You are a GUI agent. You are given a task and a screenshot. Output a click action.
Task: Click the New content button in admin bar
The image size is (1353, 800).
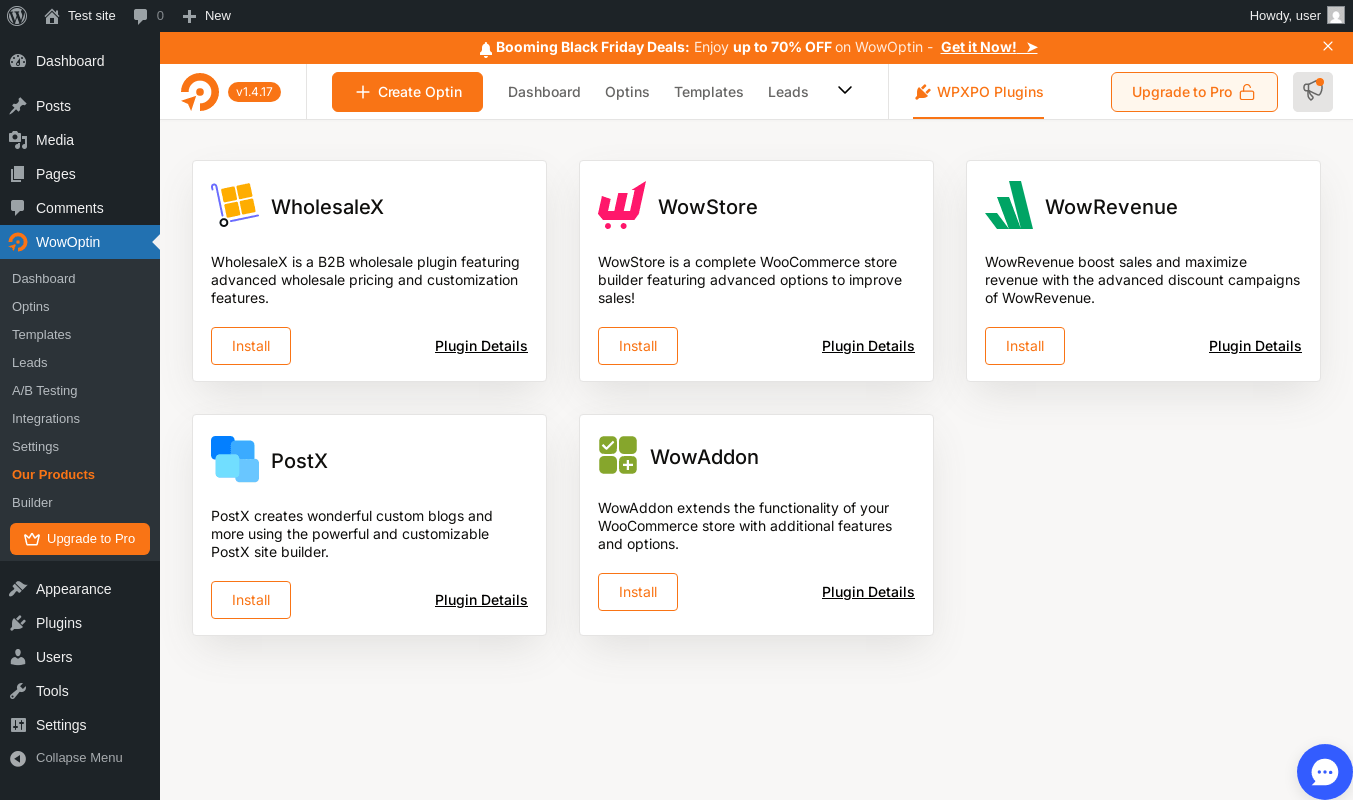click(206, 16)
